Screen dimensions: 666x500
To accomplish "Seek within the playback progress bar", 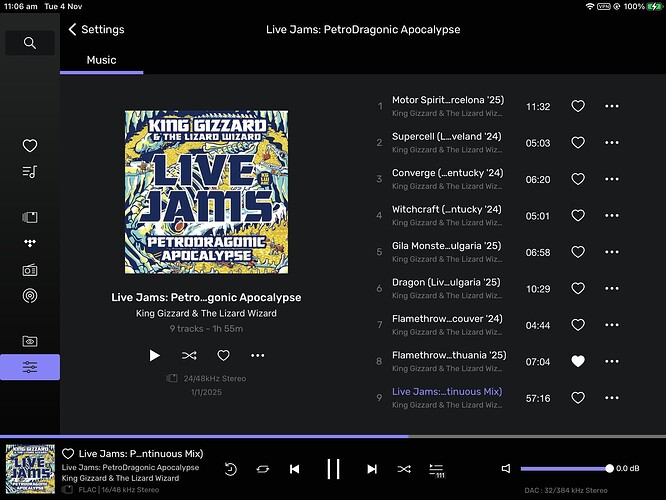I will coord(333,436).
